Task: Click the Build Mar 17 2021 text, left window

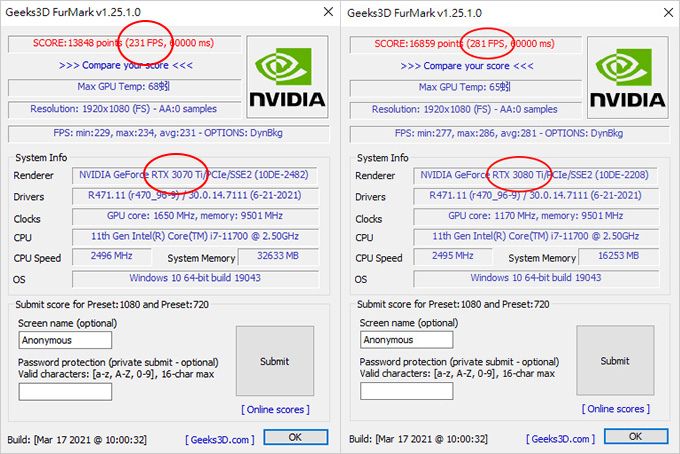Action: click(x=77, y=440)
